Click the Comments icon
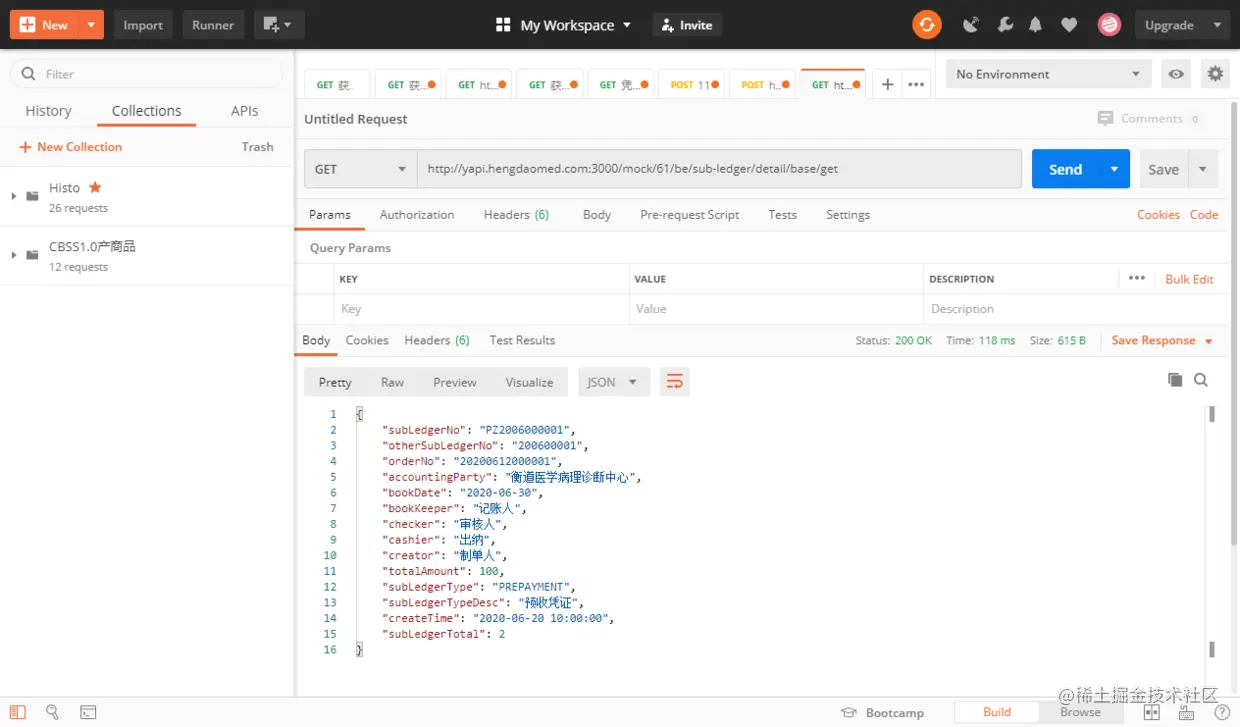This screenshot has width=1240, height=727. coord(1105,118)
